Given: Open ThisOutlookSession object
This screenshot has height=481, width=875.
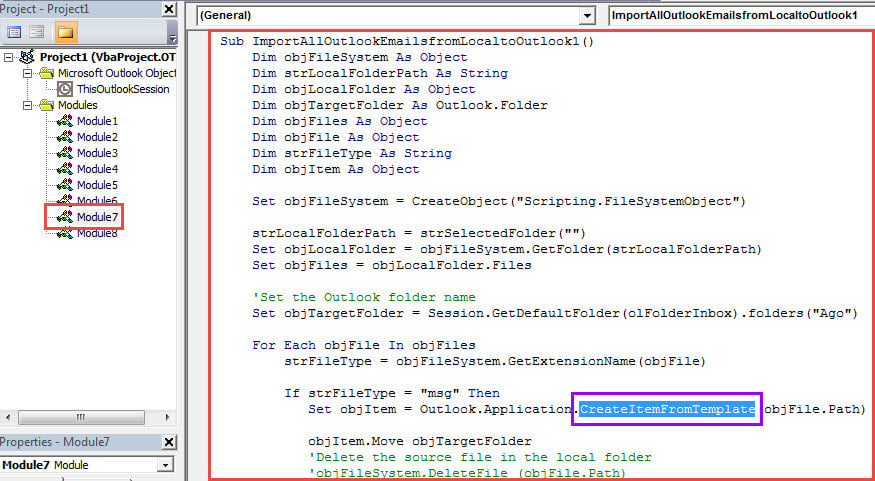Looking at the screenshot, I should (123, 89).
